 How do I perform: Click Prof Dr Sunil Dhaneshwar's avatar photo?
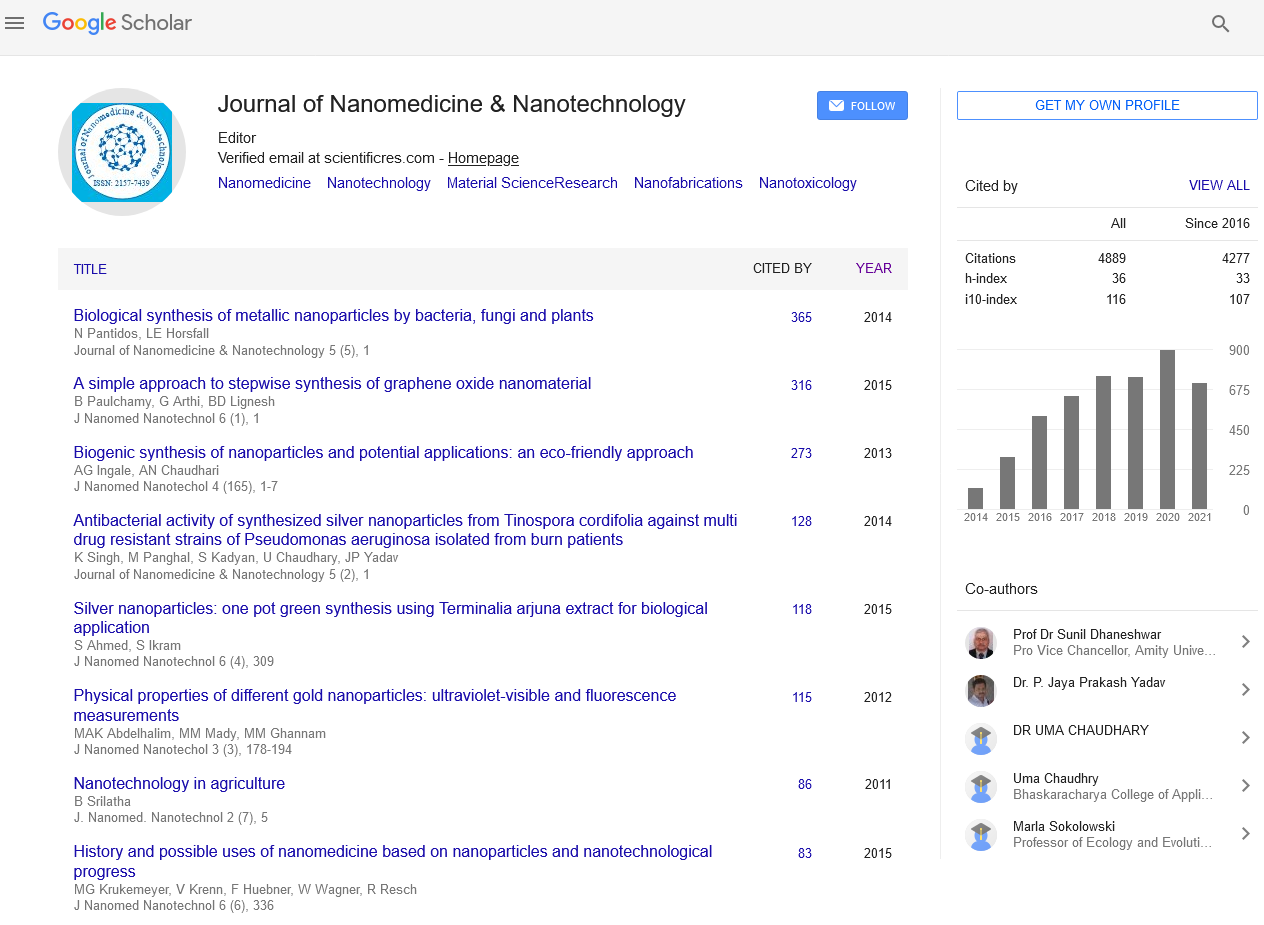pyautogui.click(x=981, y=642)
